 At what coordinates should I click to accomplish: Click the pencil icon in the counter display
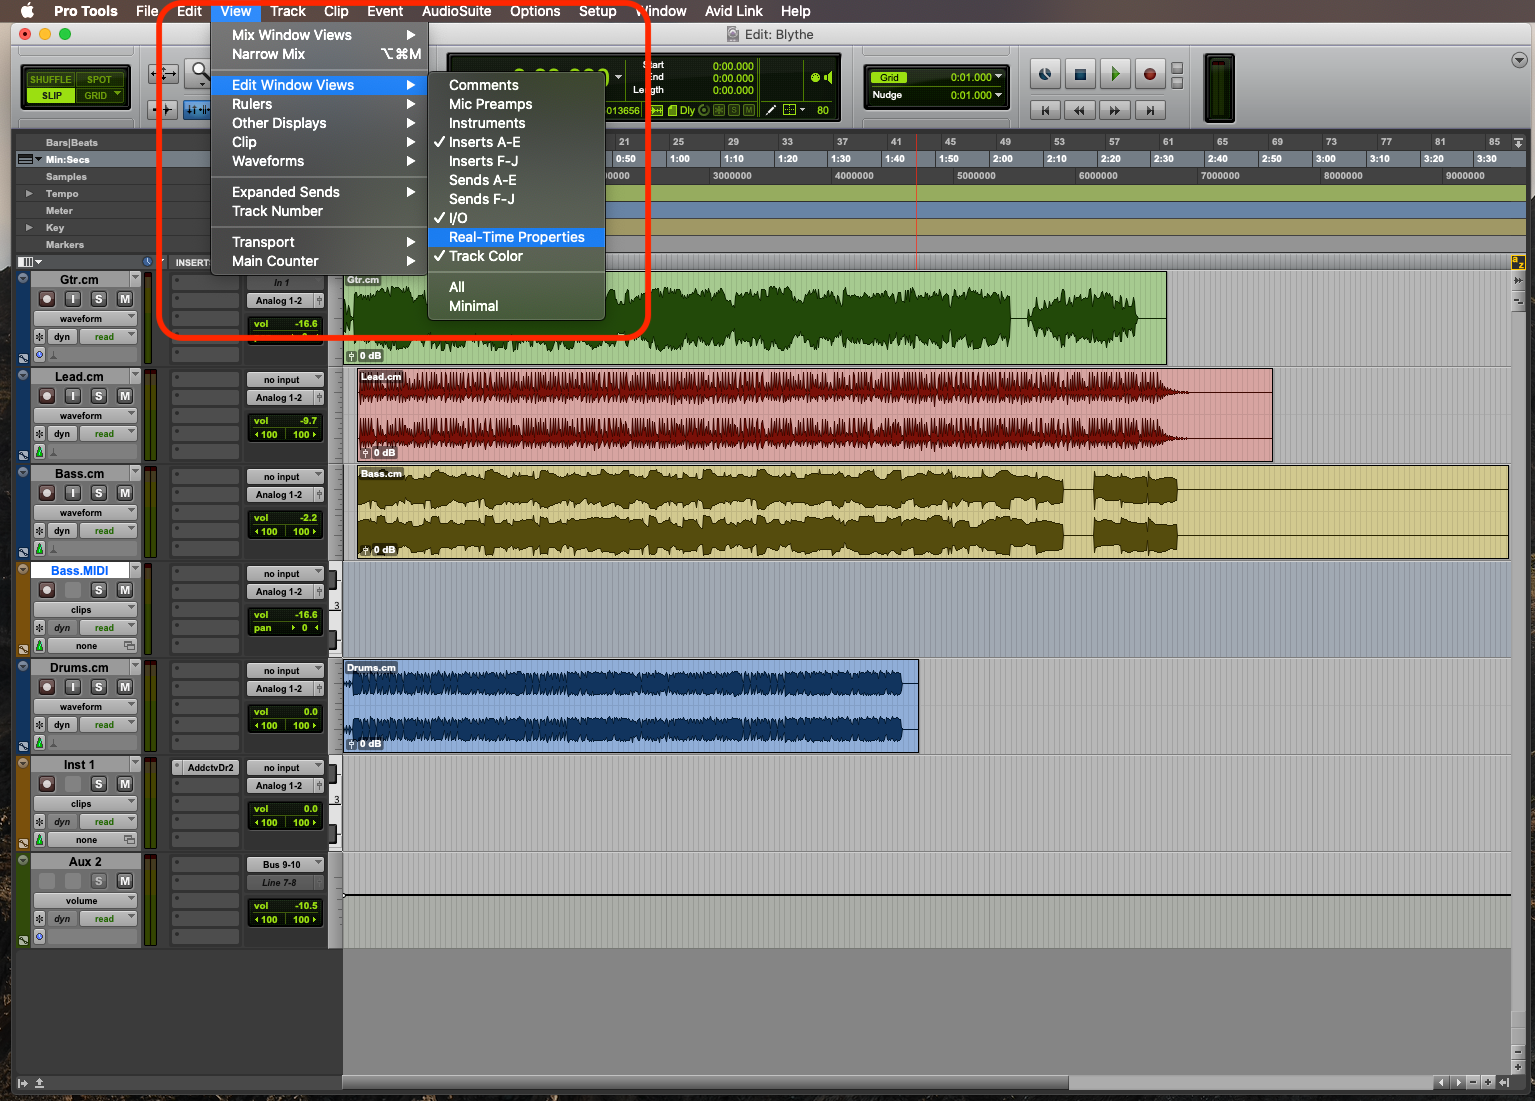click(x=771, y=110)
